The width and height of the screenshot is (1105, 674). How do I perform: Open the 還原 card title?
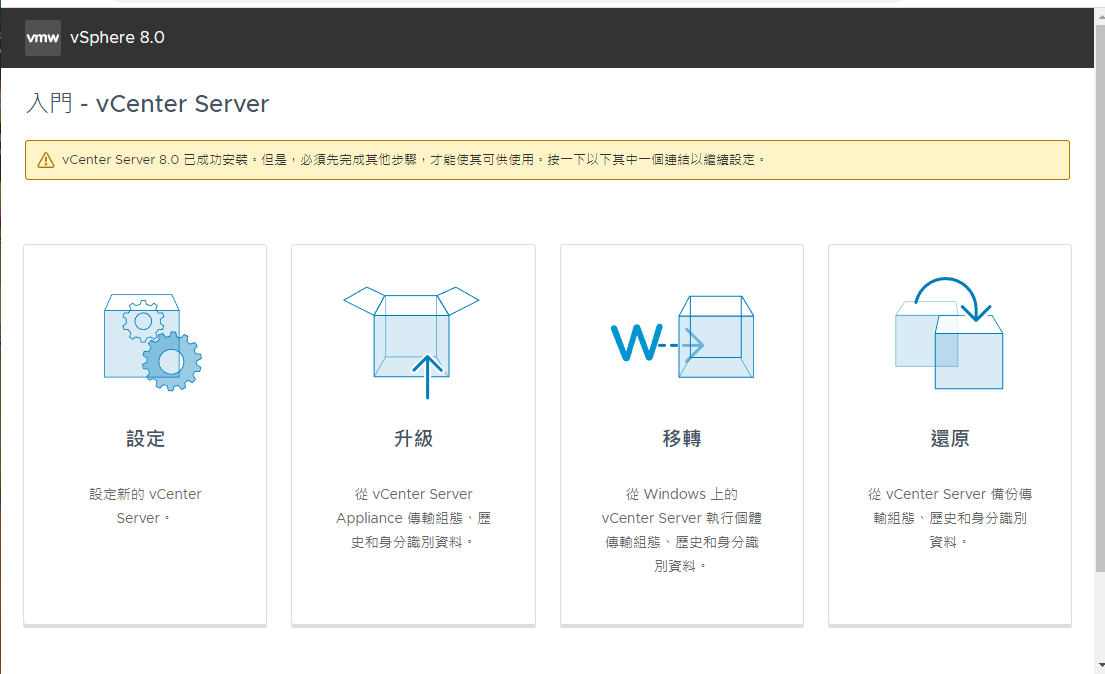[x=950, y=439]
